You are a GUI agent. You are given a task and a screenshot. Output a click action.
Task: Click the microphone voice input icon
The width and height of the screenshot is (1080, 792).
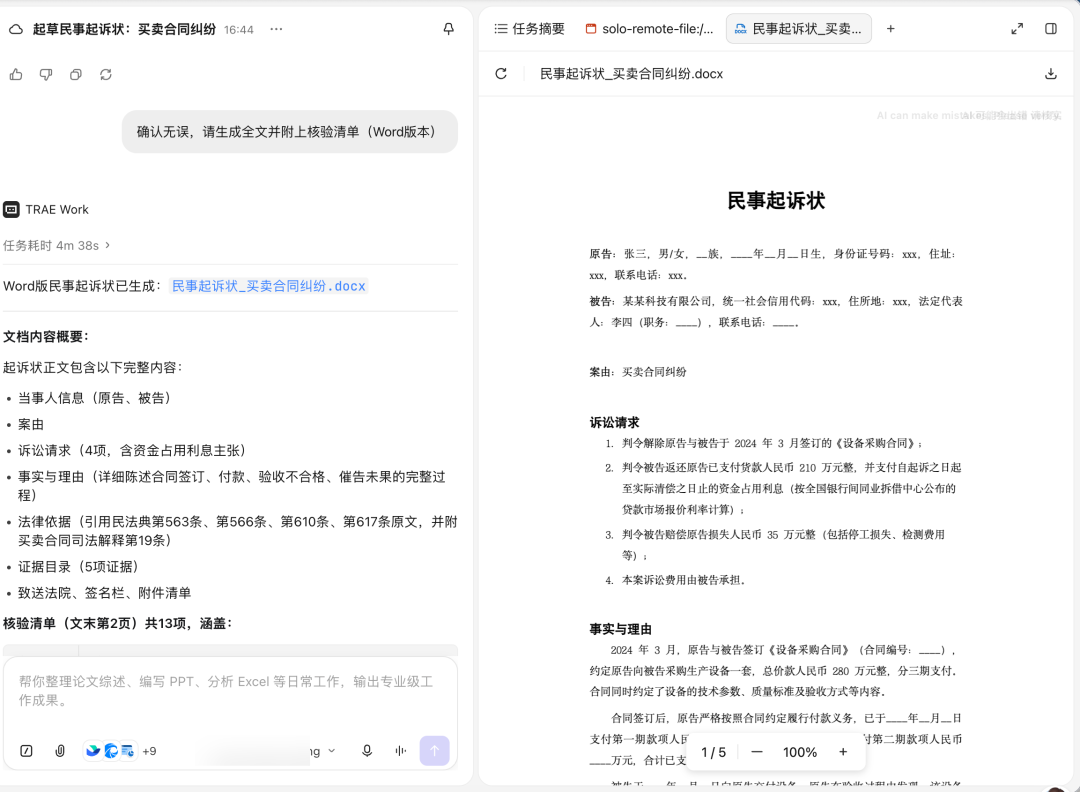(367, 751)
